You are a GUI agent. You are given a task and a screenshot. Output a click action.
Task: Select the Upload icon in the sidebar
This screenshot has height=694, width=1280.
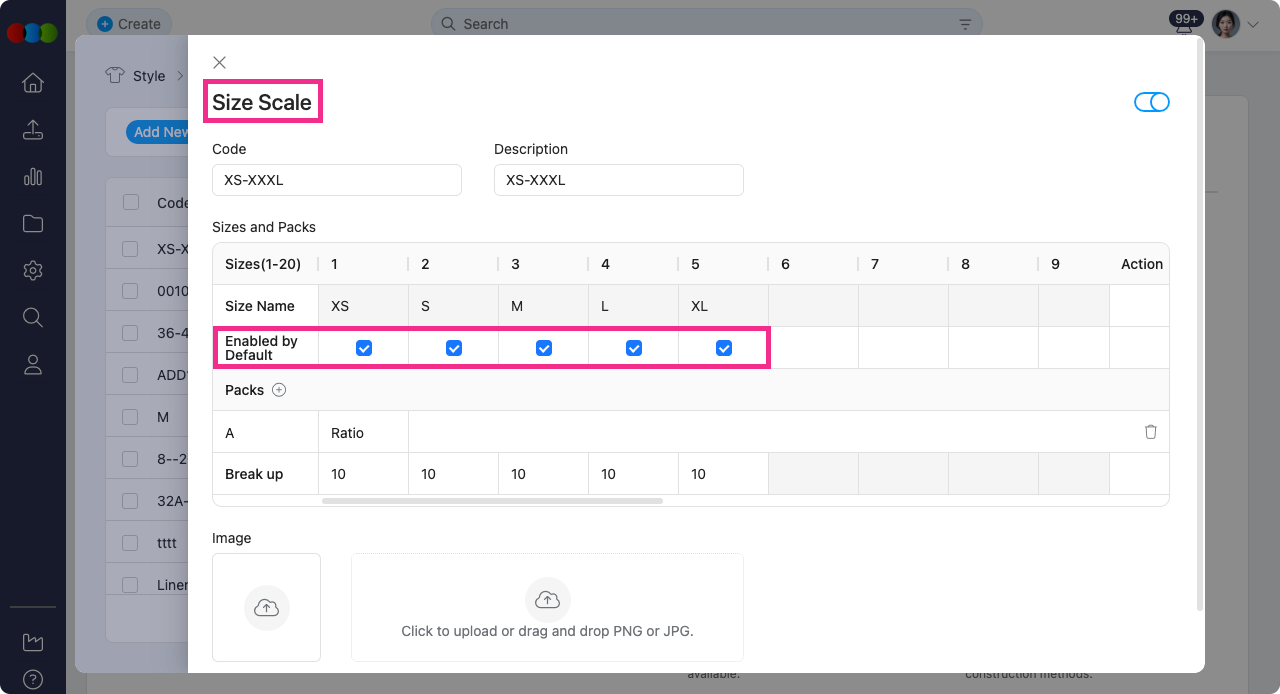point(33,130)
